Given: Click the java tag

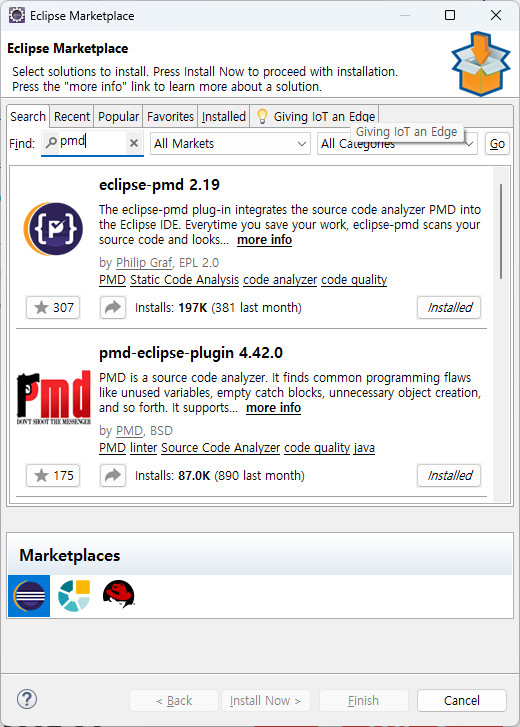Looking at the screenshot, I should pyautogui.click(x=364, y=448).
